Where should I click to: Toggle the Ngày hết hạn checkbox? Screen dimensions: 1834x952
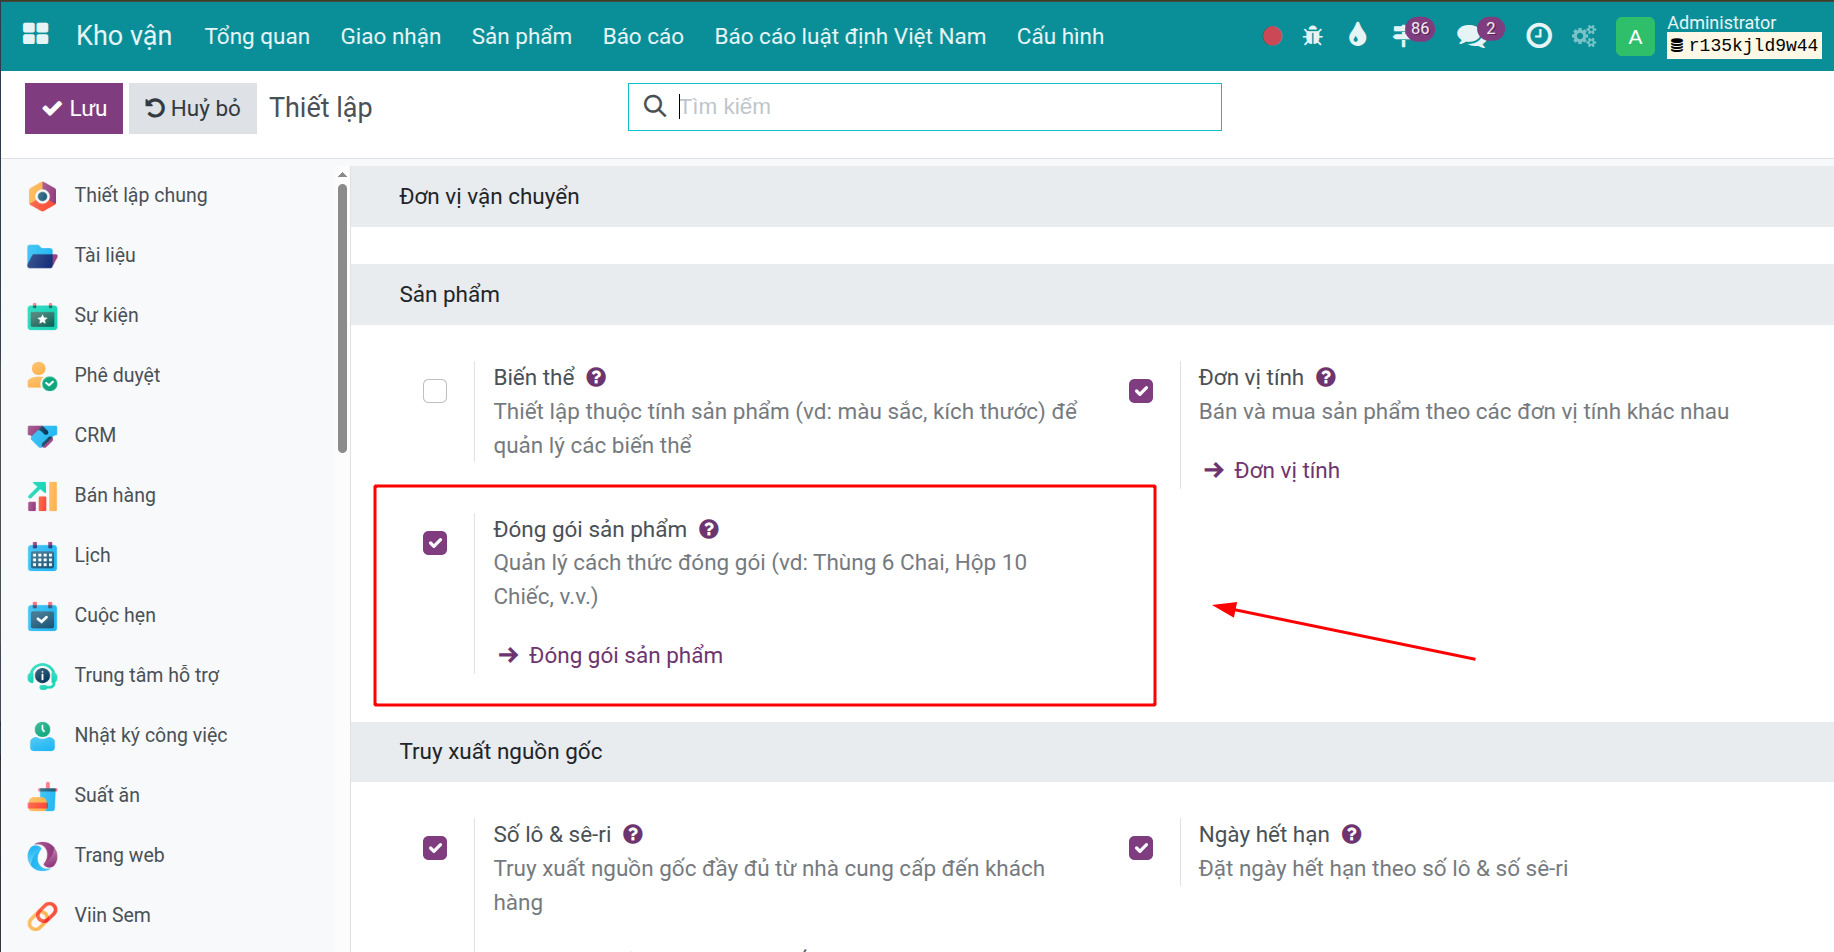point(1141,848)
